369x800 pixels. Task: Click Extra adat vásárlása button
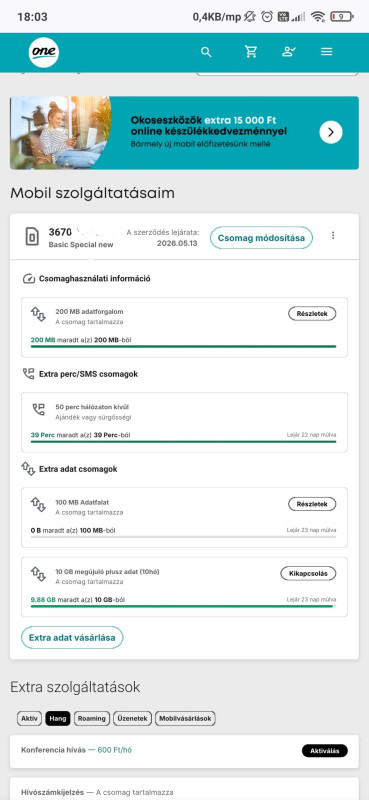click(72, 638)
